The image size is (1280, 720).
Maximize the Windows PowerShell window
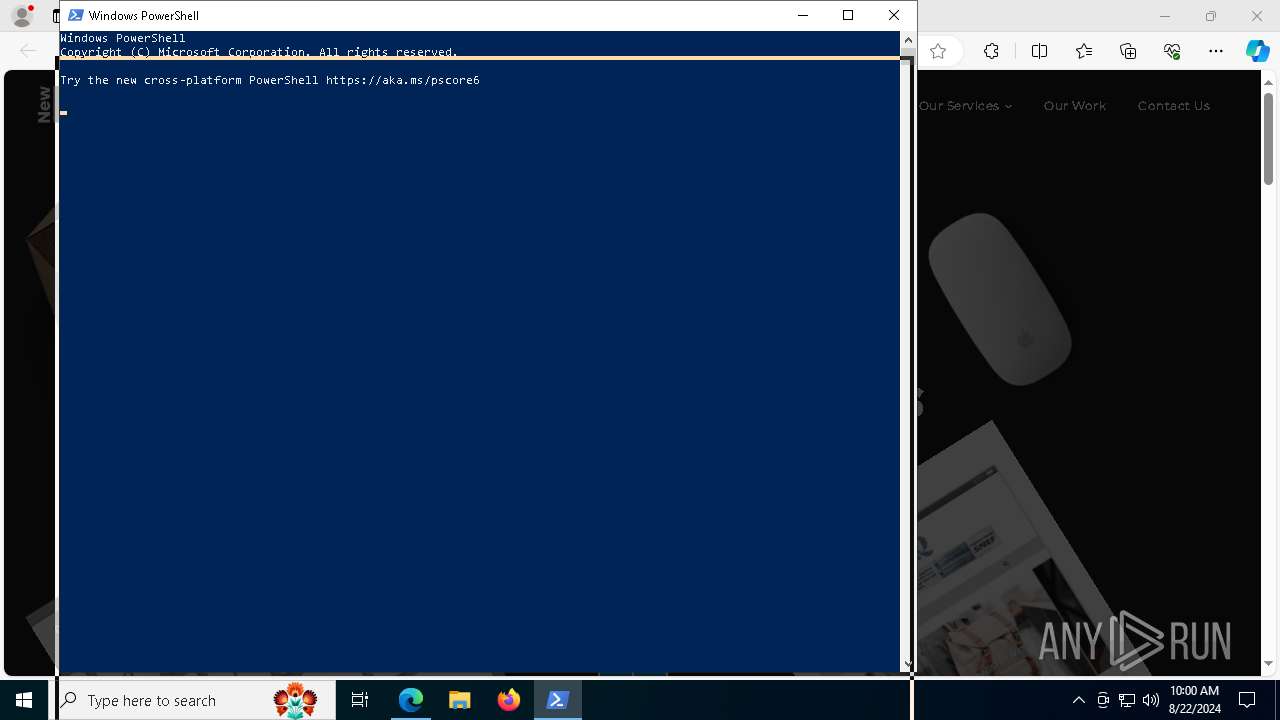click(x=848, y=15)
